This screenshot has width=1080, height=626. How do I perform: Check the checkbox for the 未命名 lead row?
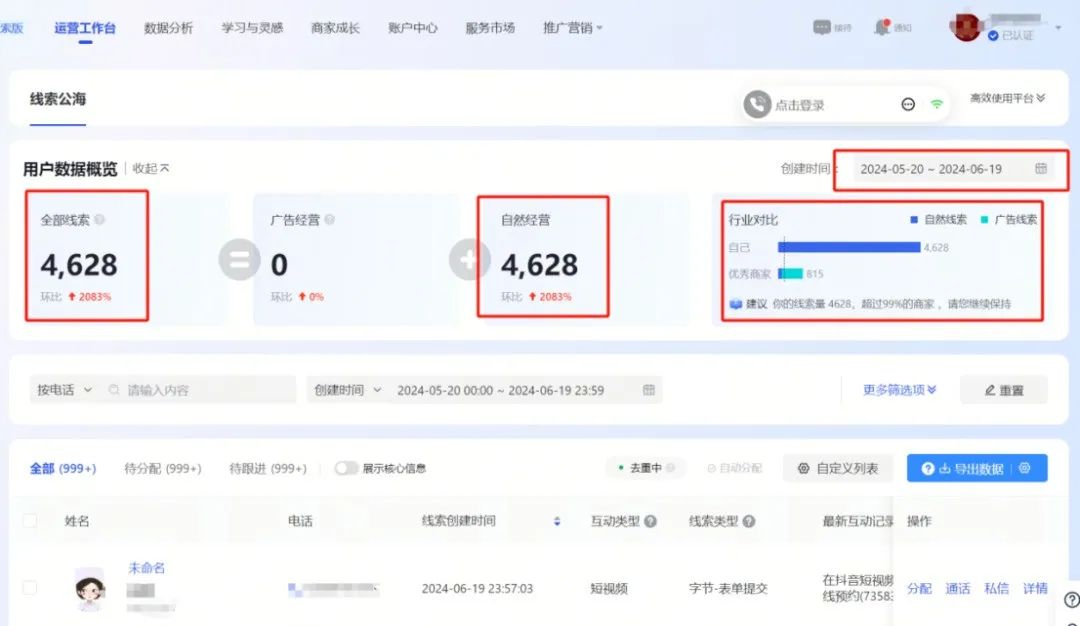28,588
